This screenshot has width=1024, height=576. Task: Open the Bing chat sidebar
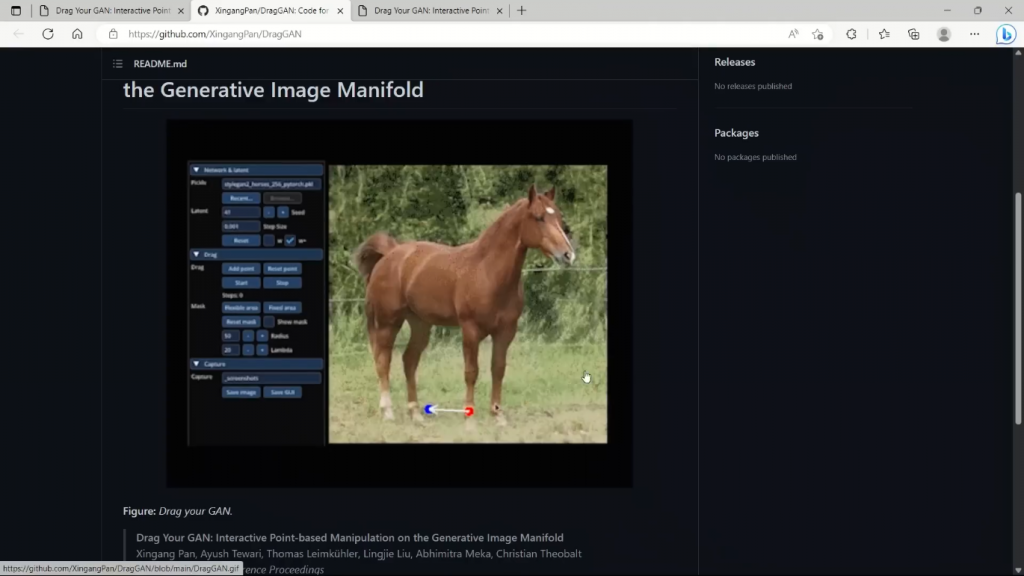(x=1006, y=34)
